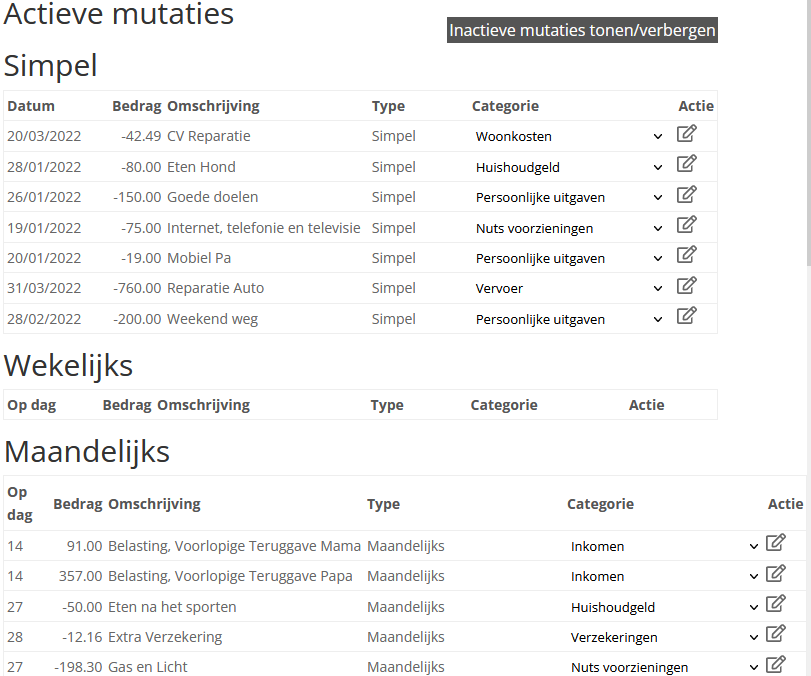811x676 pixels.
Task: Edit Belasting Voorlopige Teruggave Mama entry
Action: [x=775, y=544]
